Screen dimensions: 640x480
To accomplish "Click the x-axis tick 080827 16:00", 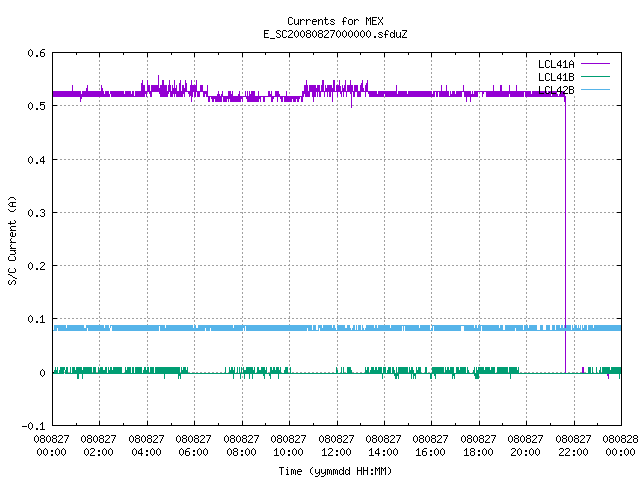I will (x=431, y=446).
